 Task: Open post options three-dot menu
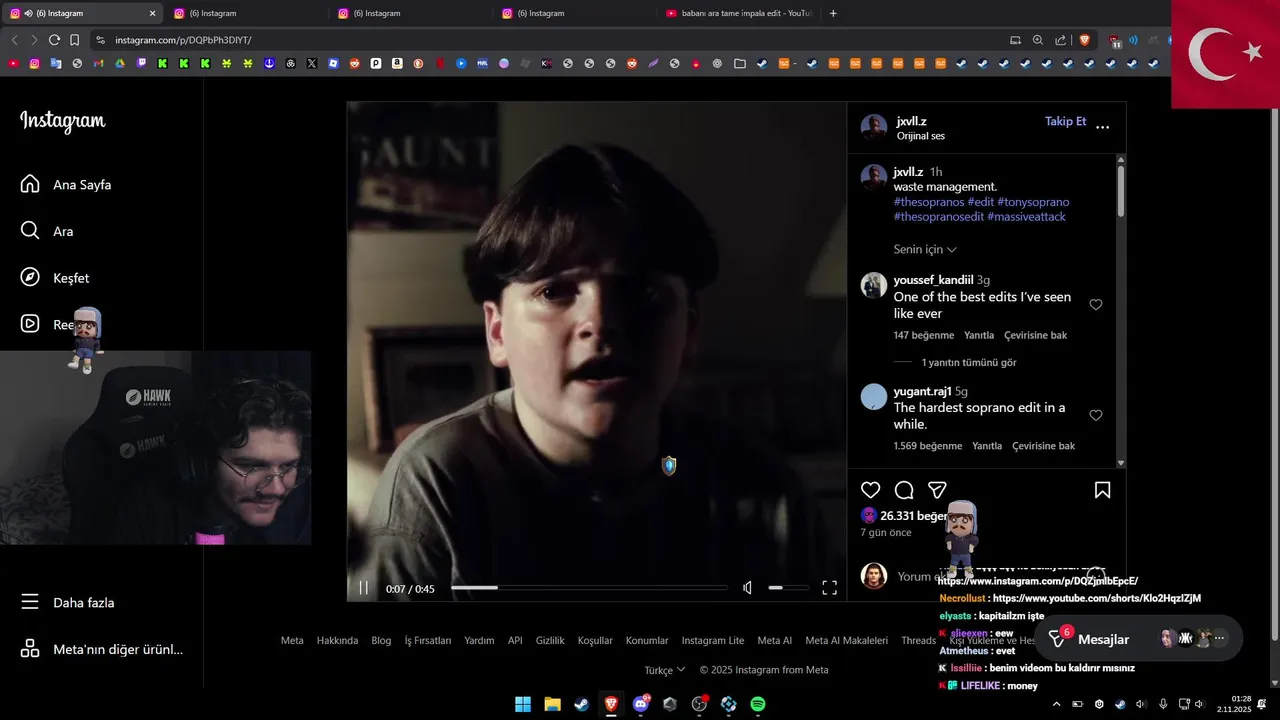[x=1102, y=127]
